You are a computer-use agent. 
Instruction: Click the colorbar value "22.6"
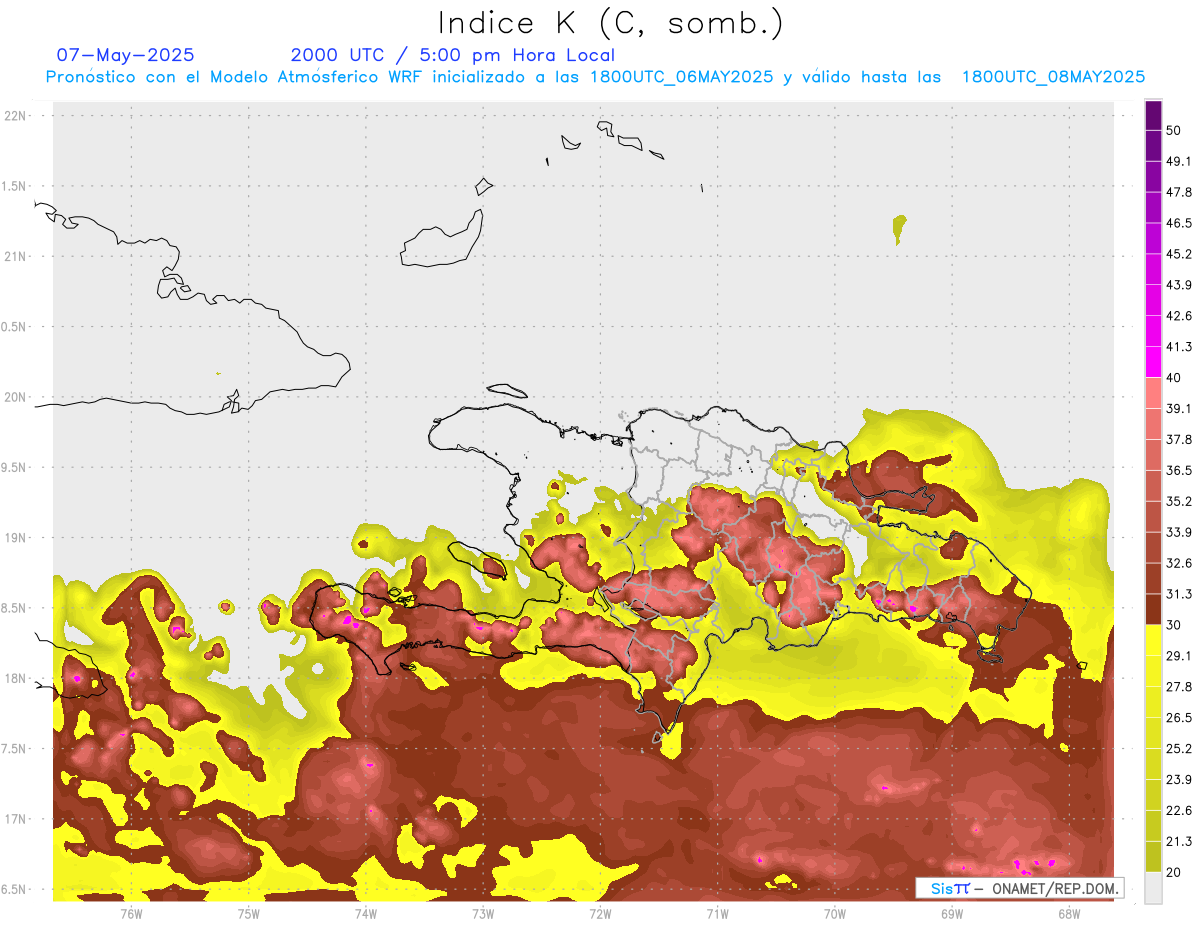click(x=1178, y=811)
